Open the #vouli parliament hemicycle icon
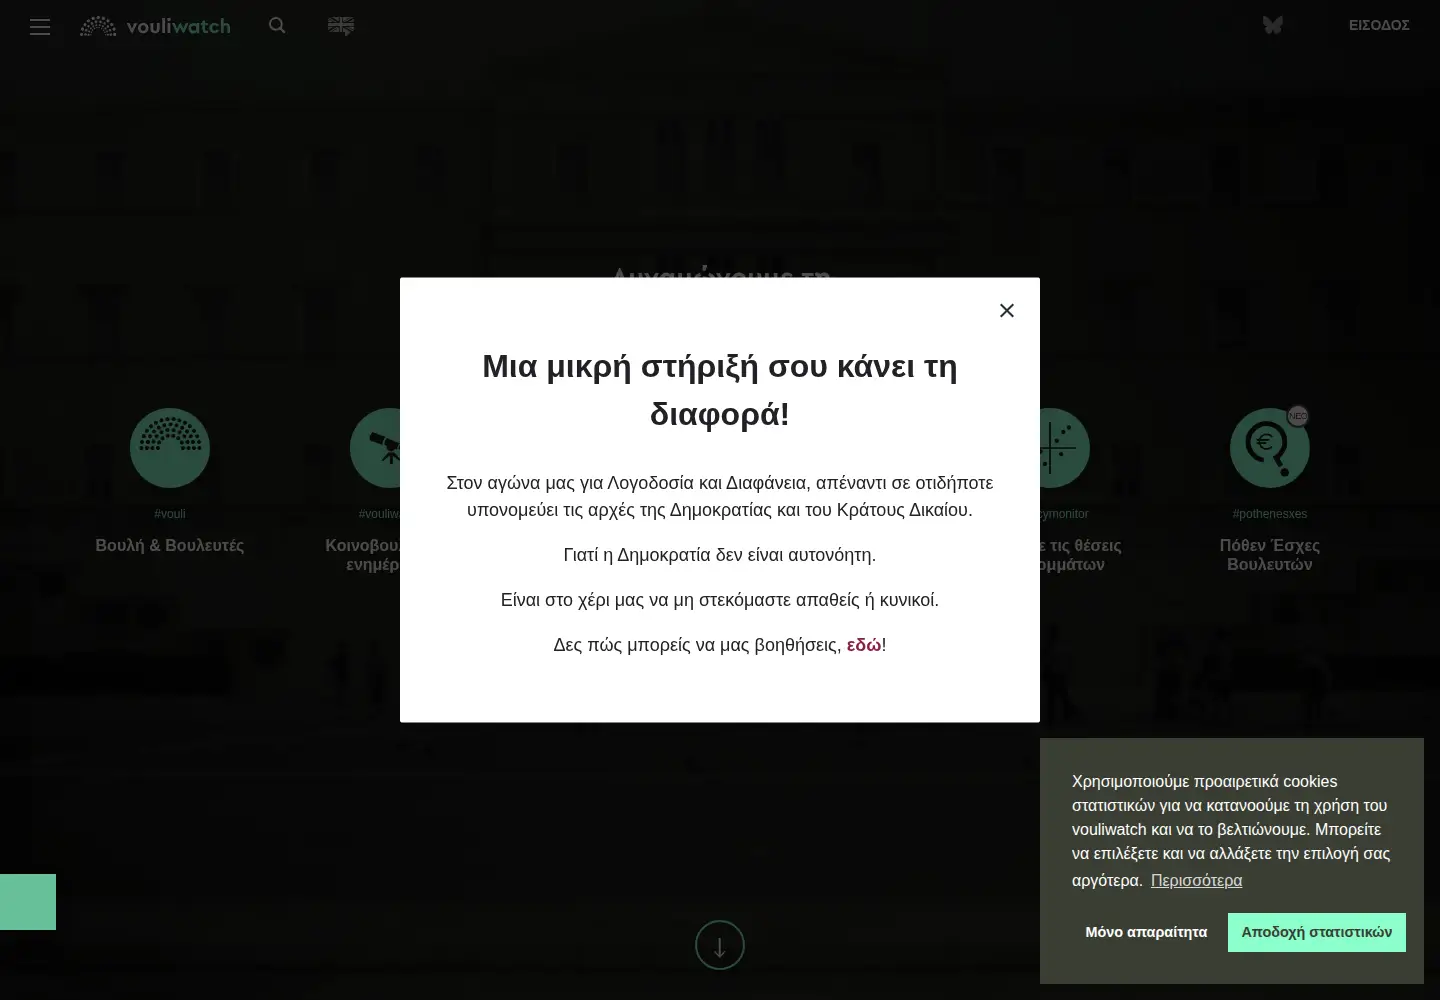The height and width of the screenshot is (1000, 1440). tap(170, 448)
